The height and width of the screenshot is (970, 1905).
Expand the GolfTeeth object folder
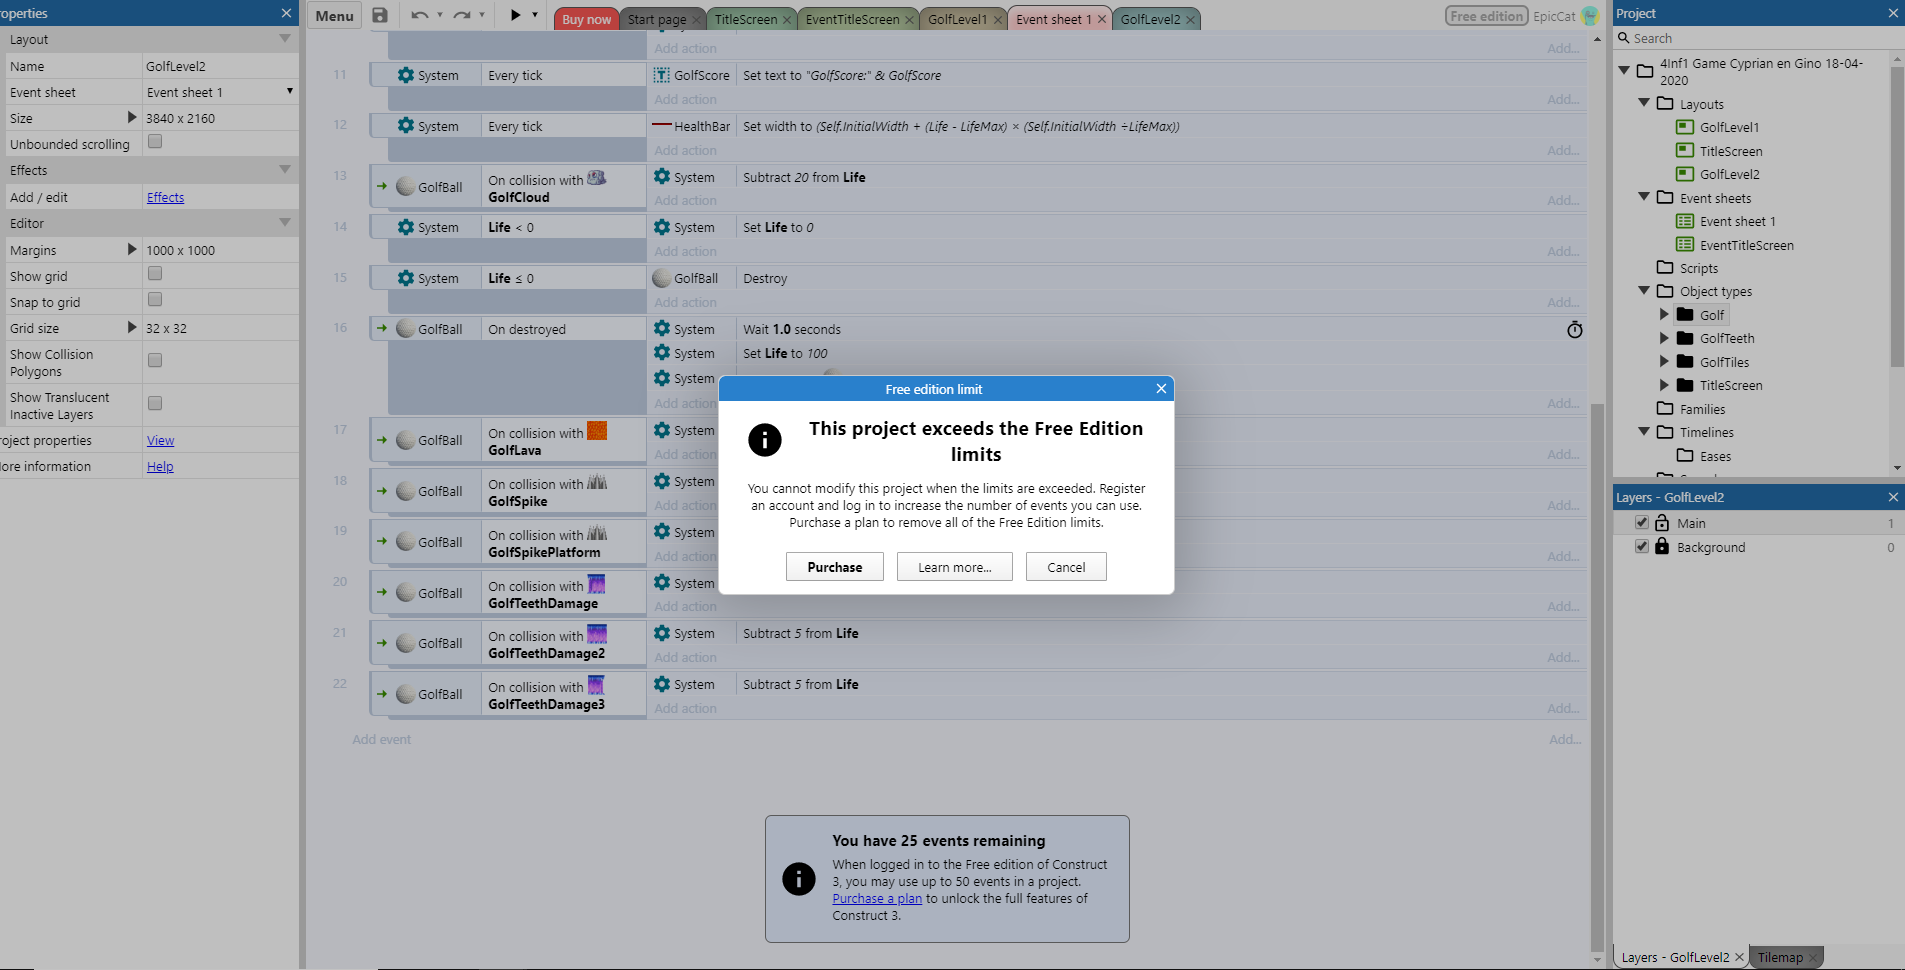[x=1664, y=338]
